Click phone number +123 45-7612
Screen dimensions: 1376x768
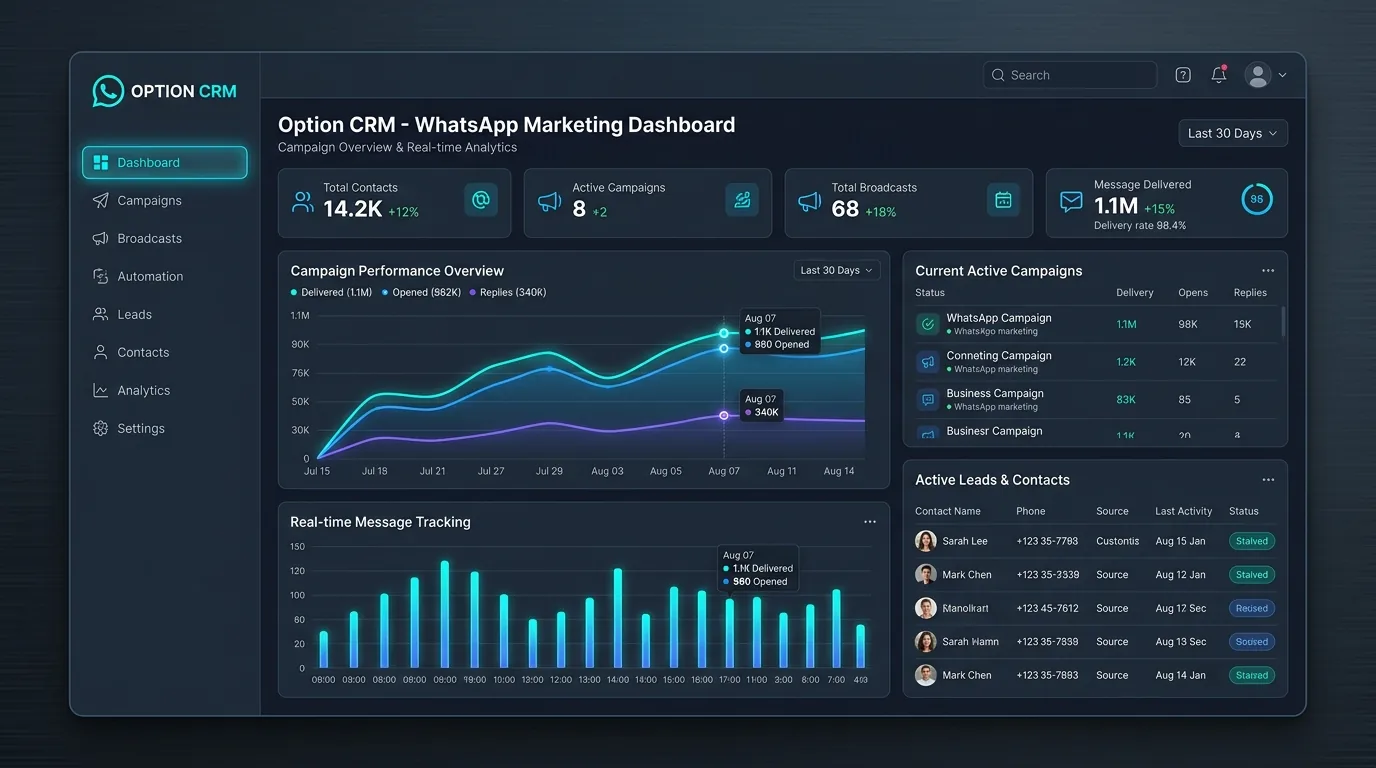(1047, 608)
